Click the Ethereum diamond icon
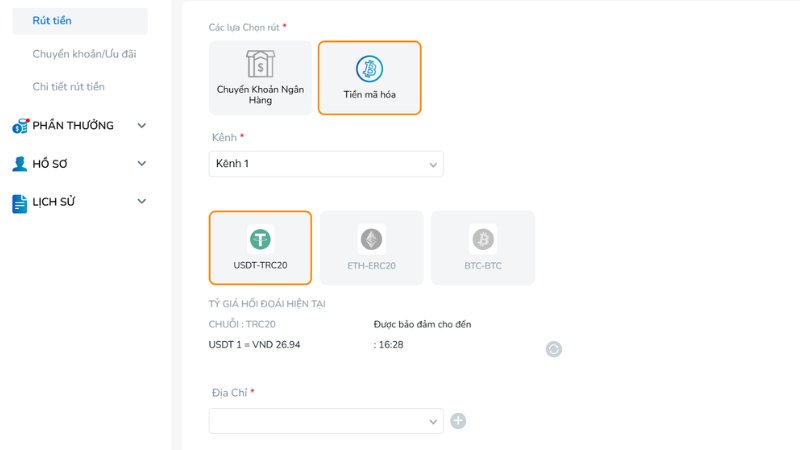The image size is (800, 450). (x=371, y=239)
